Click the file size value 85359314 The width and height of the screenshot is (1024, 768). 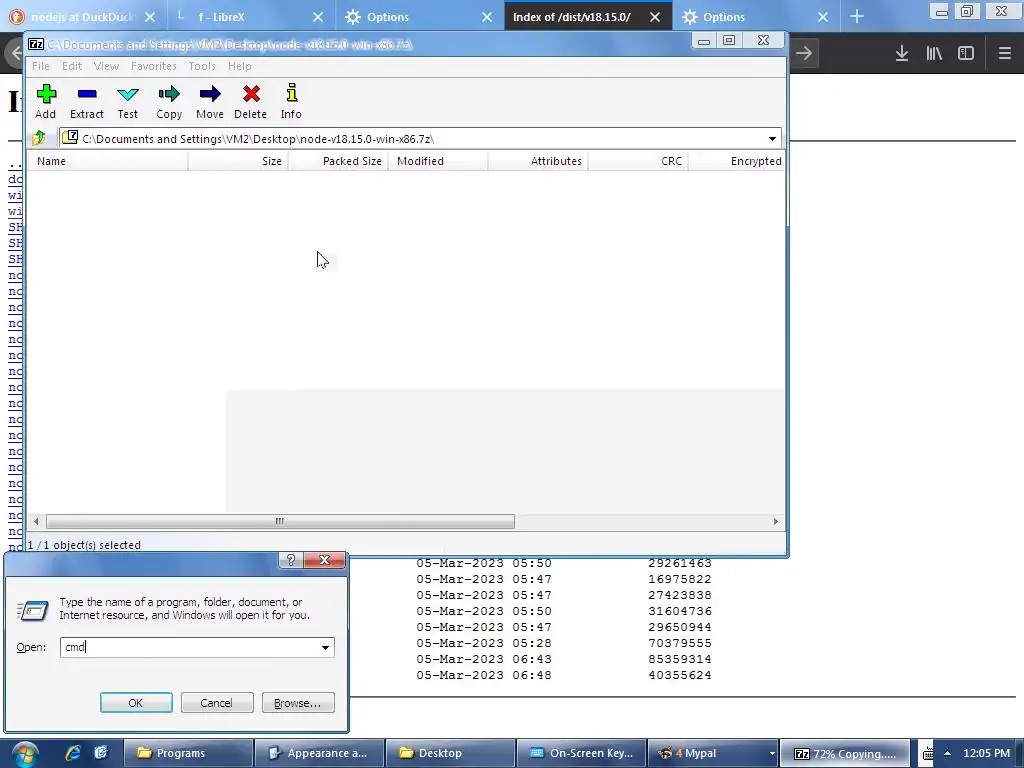pyautogui.click(x=680, y=659)
